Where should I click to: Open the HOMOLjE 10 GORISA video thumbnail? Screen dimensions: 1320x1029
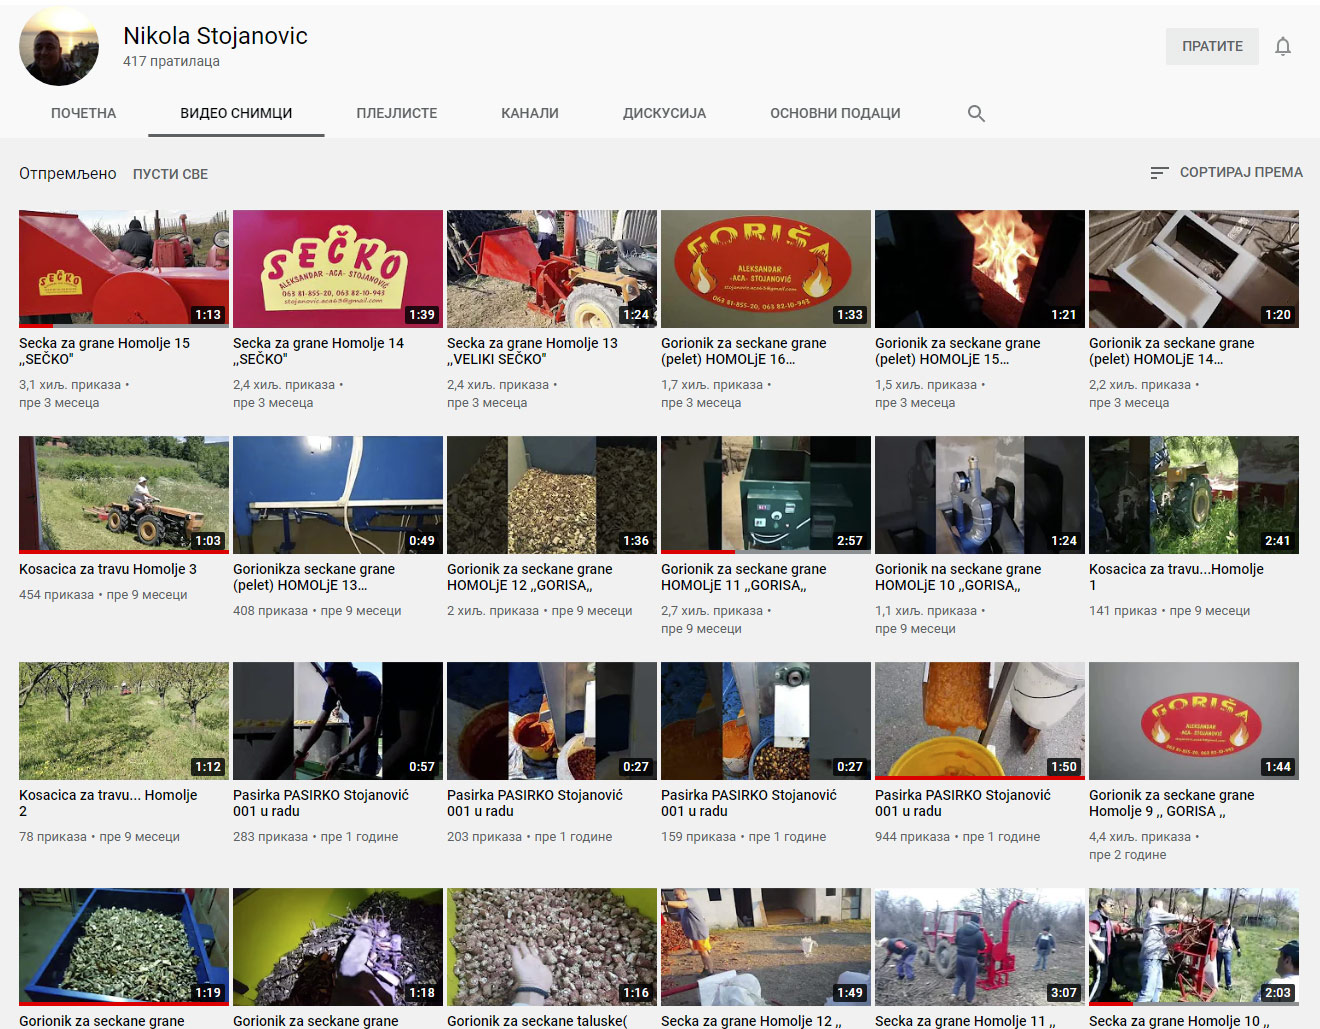980,495
